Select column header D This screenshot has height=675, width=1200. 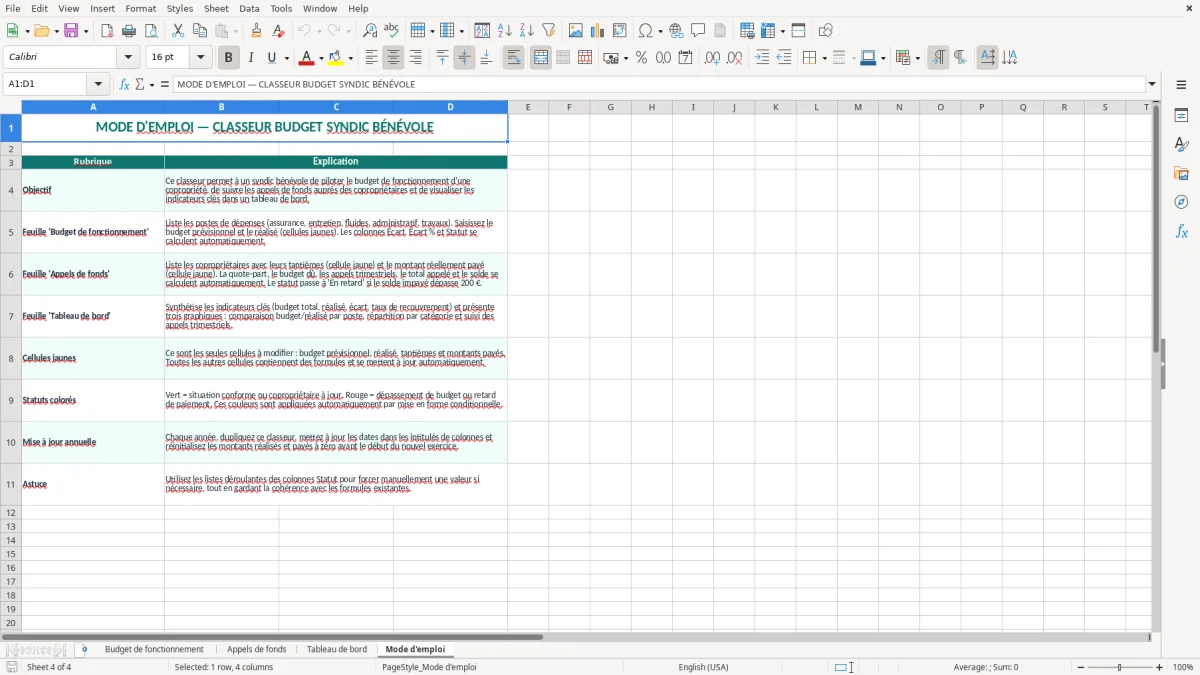point(450,107)
